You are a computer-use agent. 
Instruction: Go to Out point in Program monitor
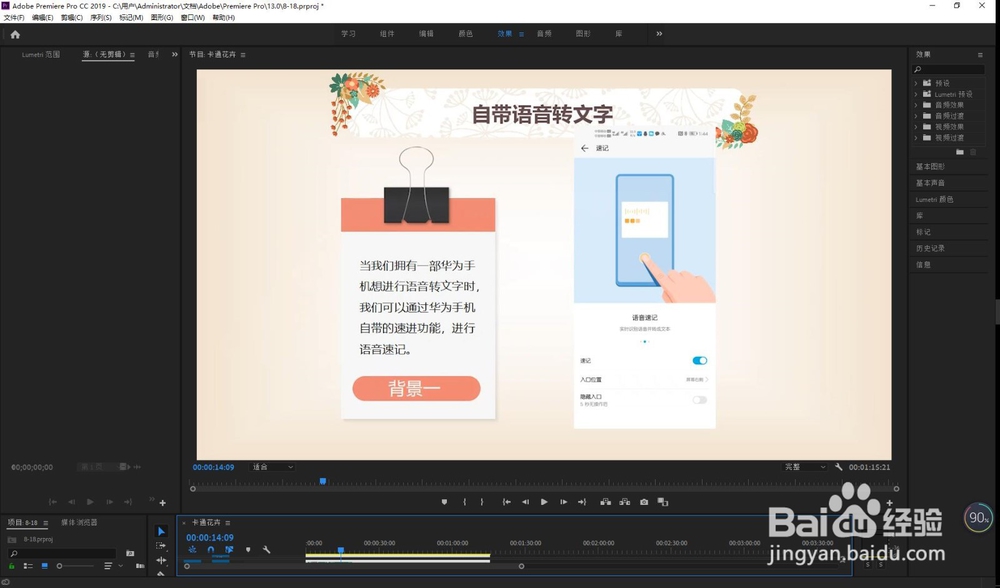pyautogui.click(x=582, y=502)
